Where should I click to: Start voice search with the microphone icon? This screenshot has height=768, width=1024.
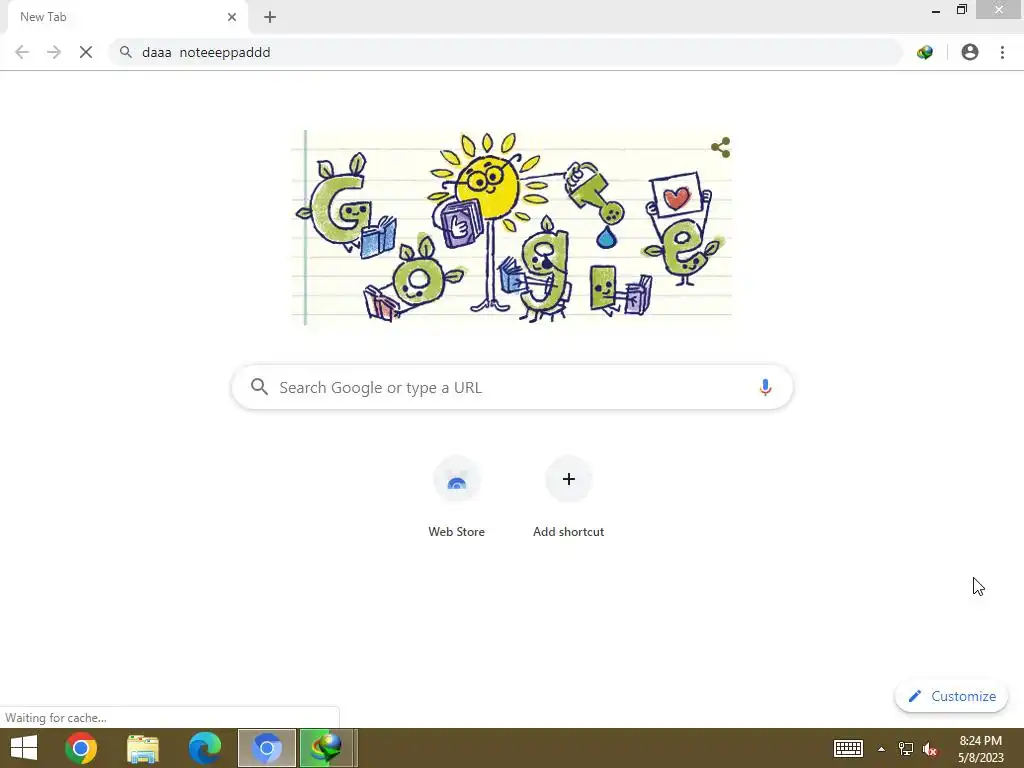click(765, 387)
